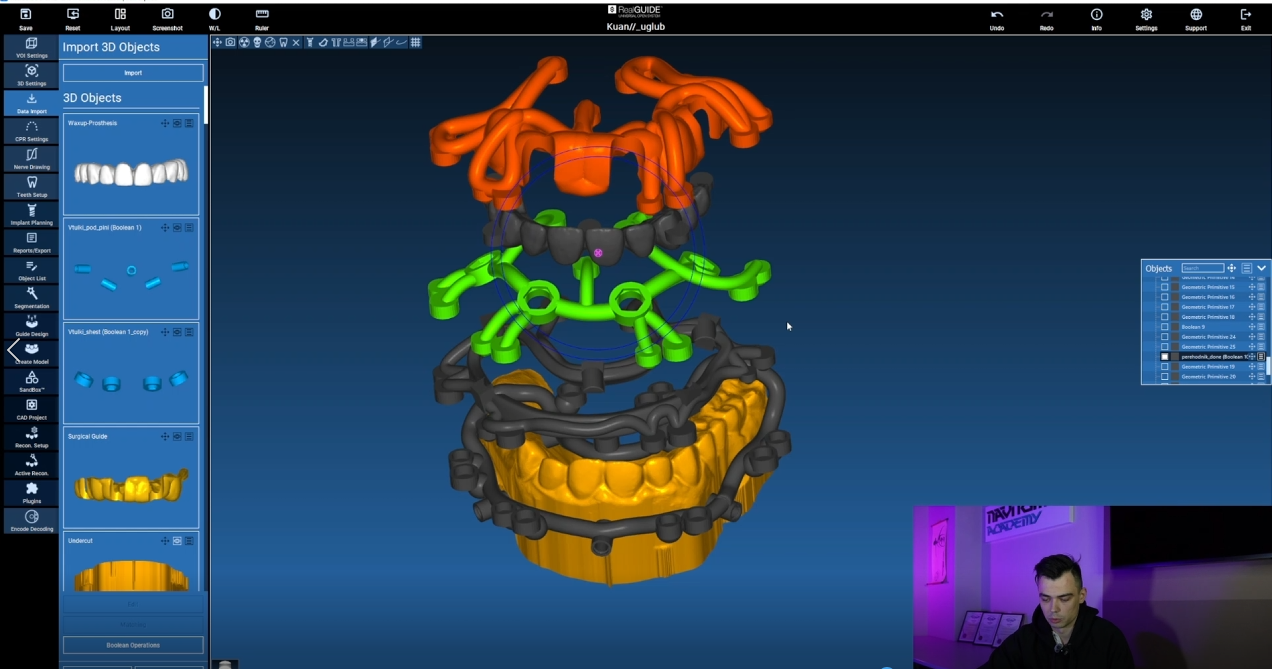The height and width of the screenshot is (669, 1272).
Task: Open Object List in the sidebar
Action: [31, 270]
